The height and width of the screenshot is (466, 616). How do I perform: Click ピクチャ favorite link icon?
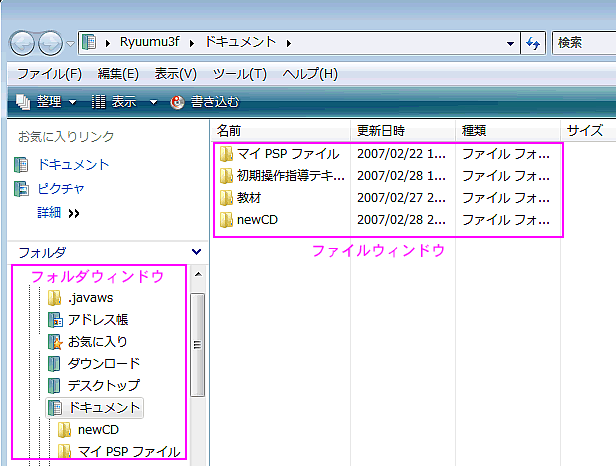pos(21,189)
